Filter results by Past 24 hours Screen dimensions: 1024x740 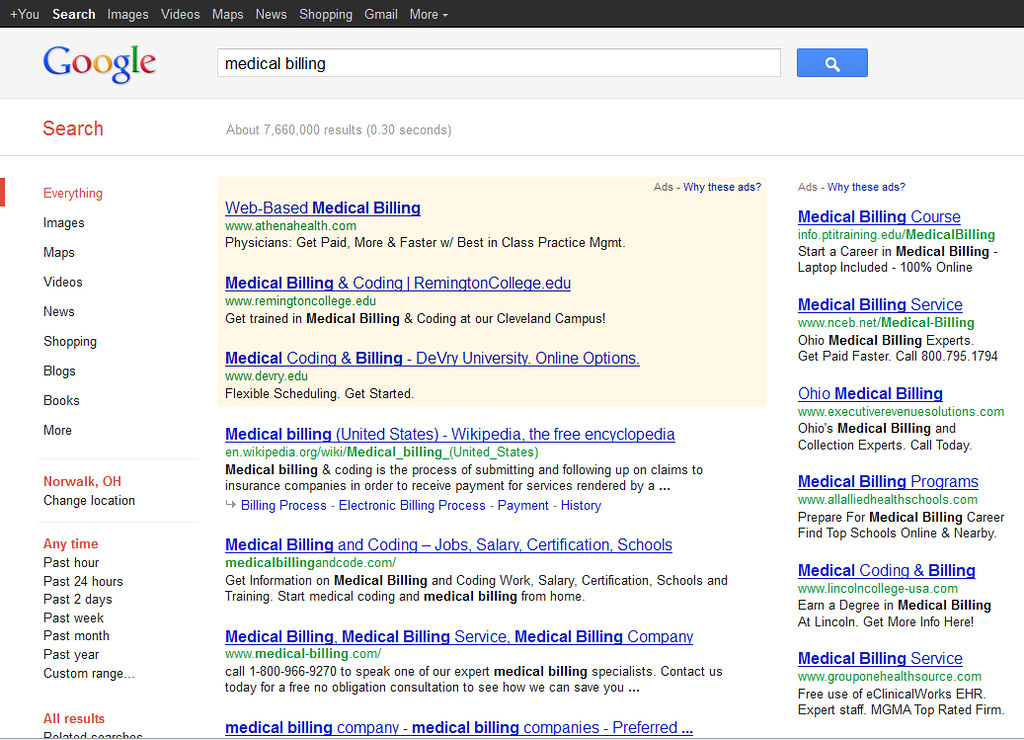[x=83, y=581]
